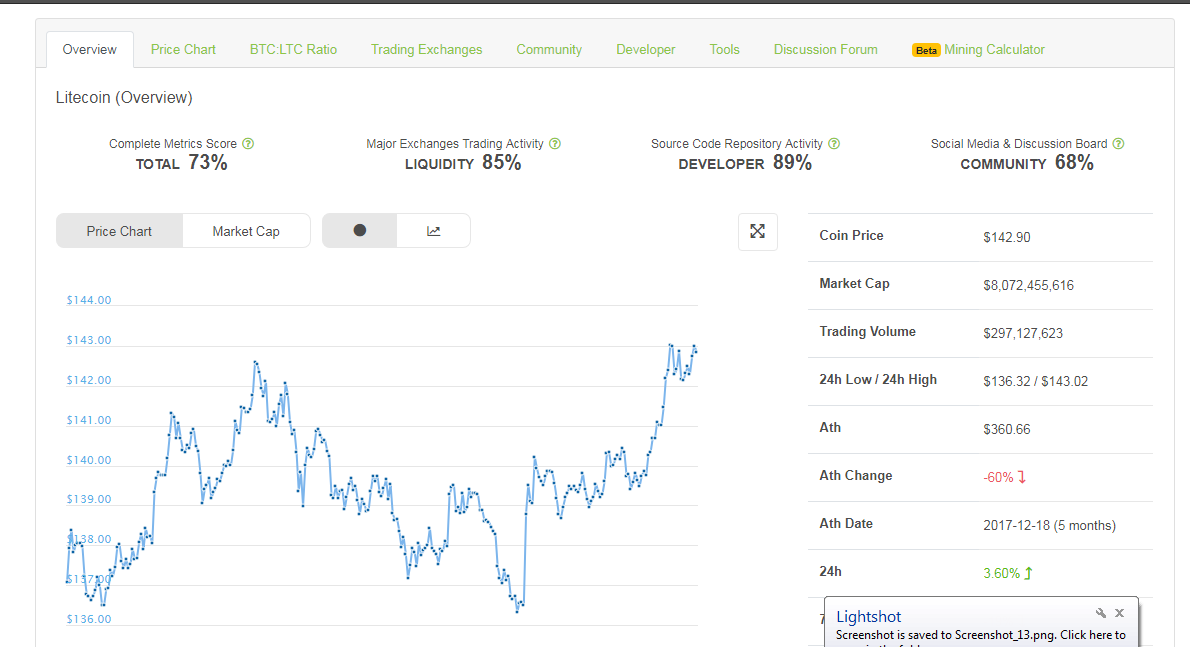The height and width of the screenshot is (647, 1190).
Task: Open the Trading Exchanges tab
Action: coord(427,49)
